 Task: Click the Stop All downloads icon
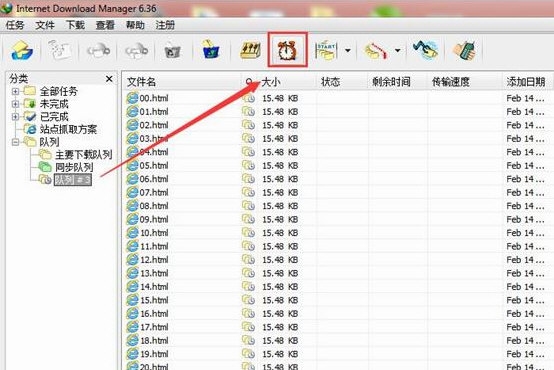point(137,50)
